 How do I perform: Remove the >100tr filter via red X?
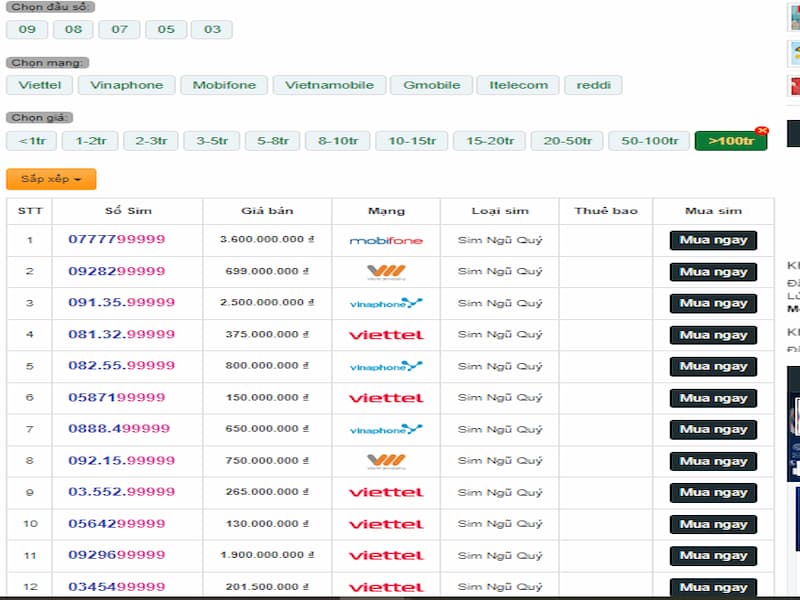tap(762, 131)
